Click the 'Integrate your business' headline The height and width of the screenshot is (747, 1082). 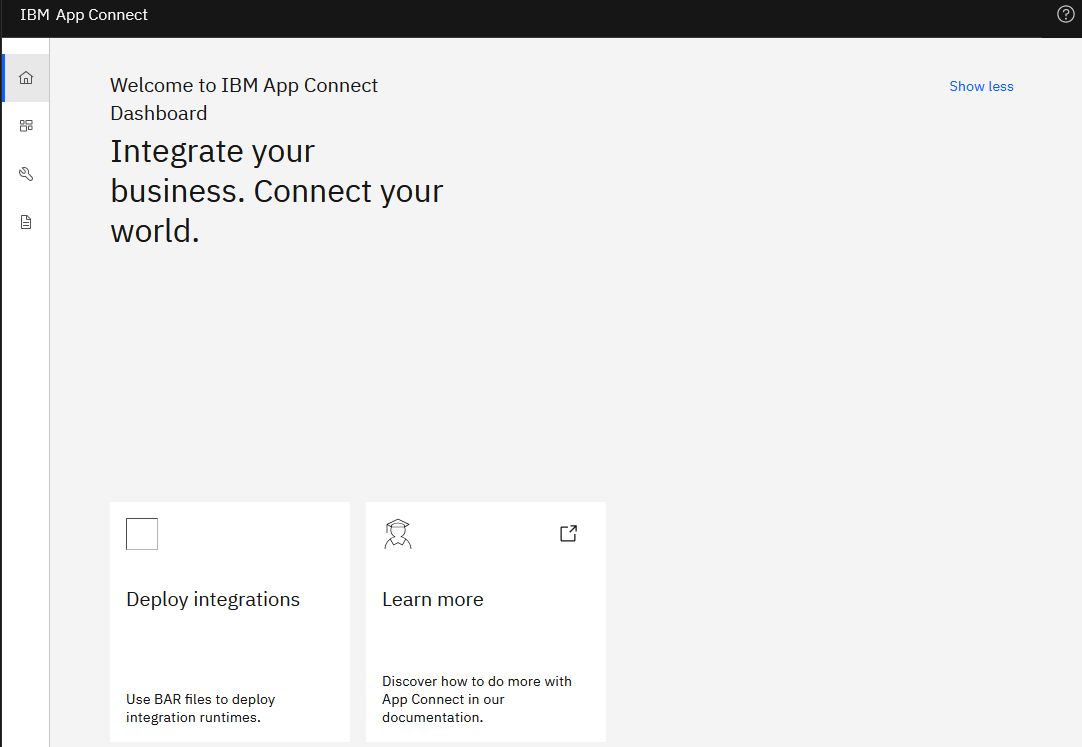(276, 191)
